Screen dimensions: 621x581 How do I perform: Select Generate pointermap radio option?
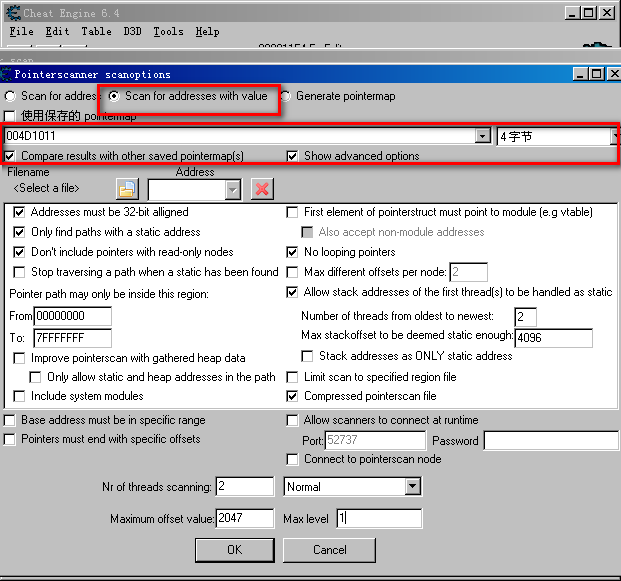pos(286,96)
